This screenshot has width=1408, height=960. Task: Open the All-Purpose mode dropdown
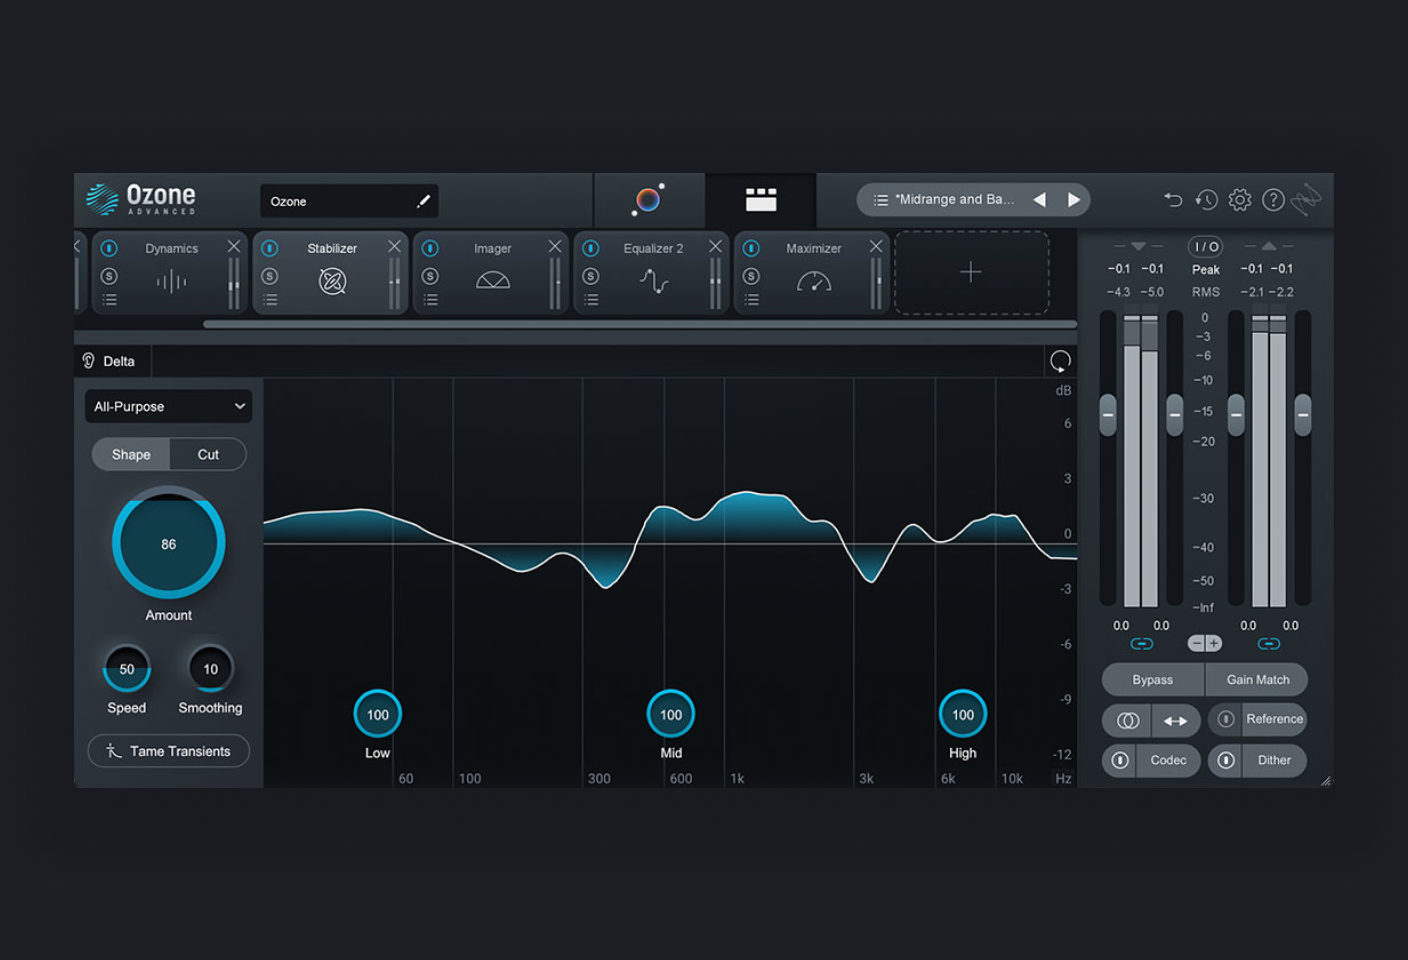pos(168,406)
